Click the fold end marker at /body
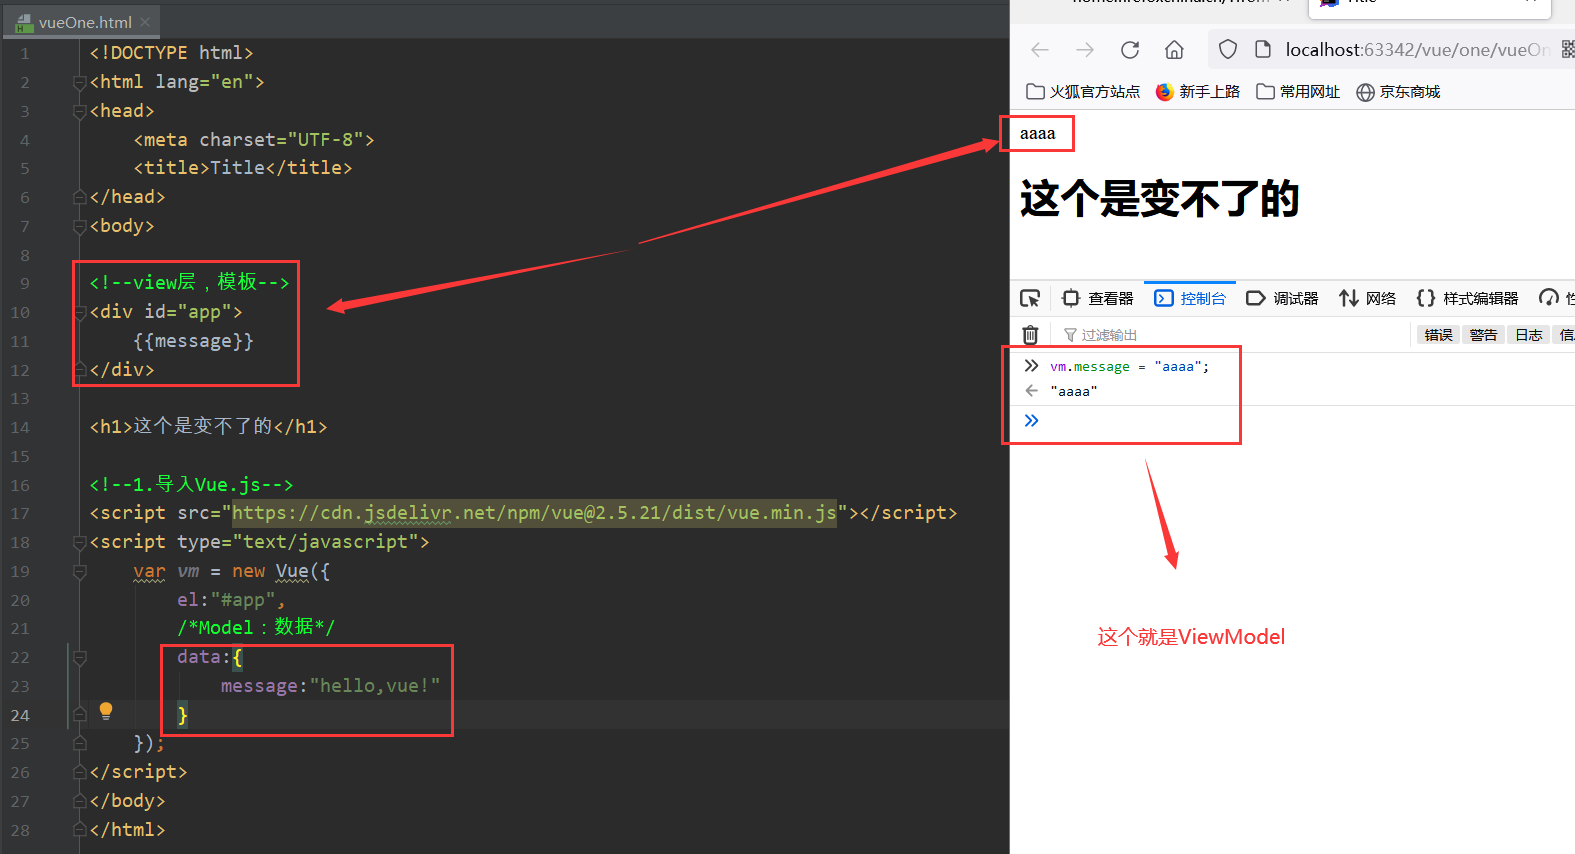Screen dimensions: 1575x854 (x=79, y=801)
